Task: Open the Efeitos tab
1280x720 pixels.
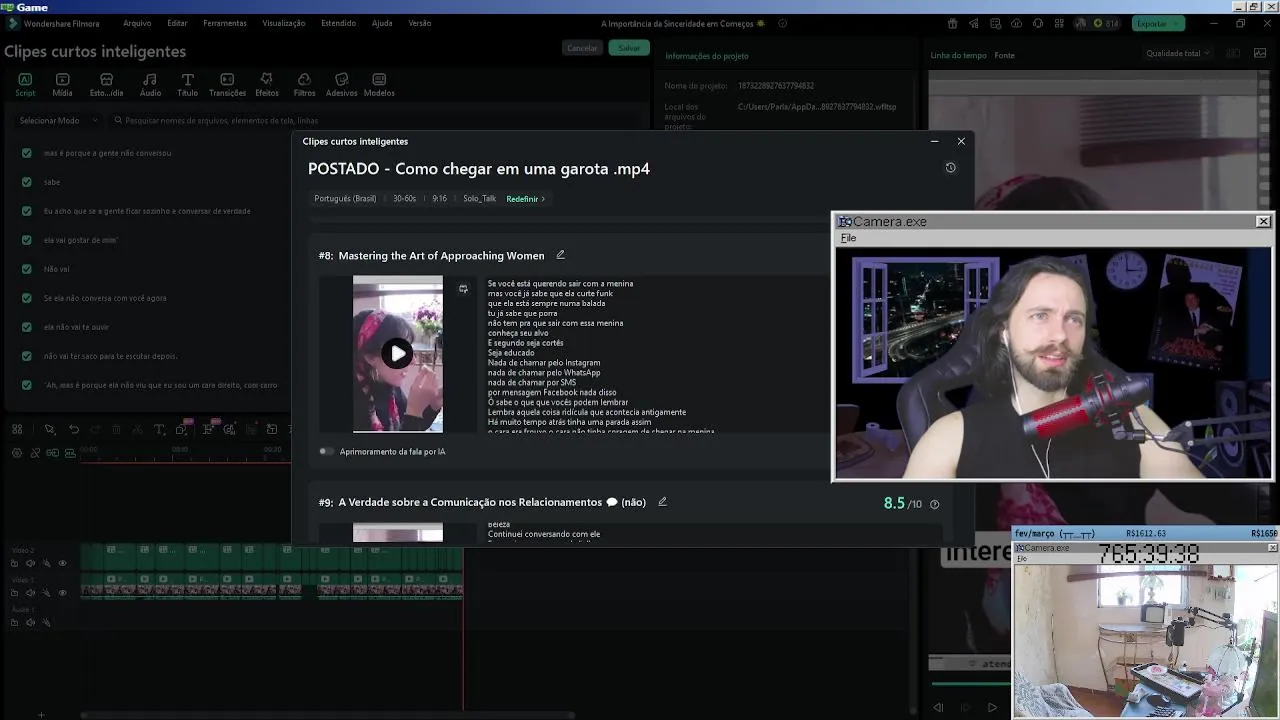Action: coord(267,85)
